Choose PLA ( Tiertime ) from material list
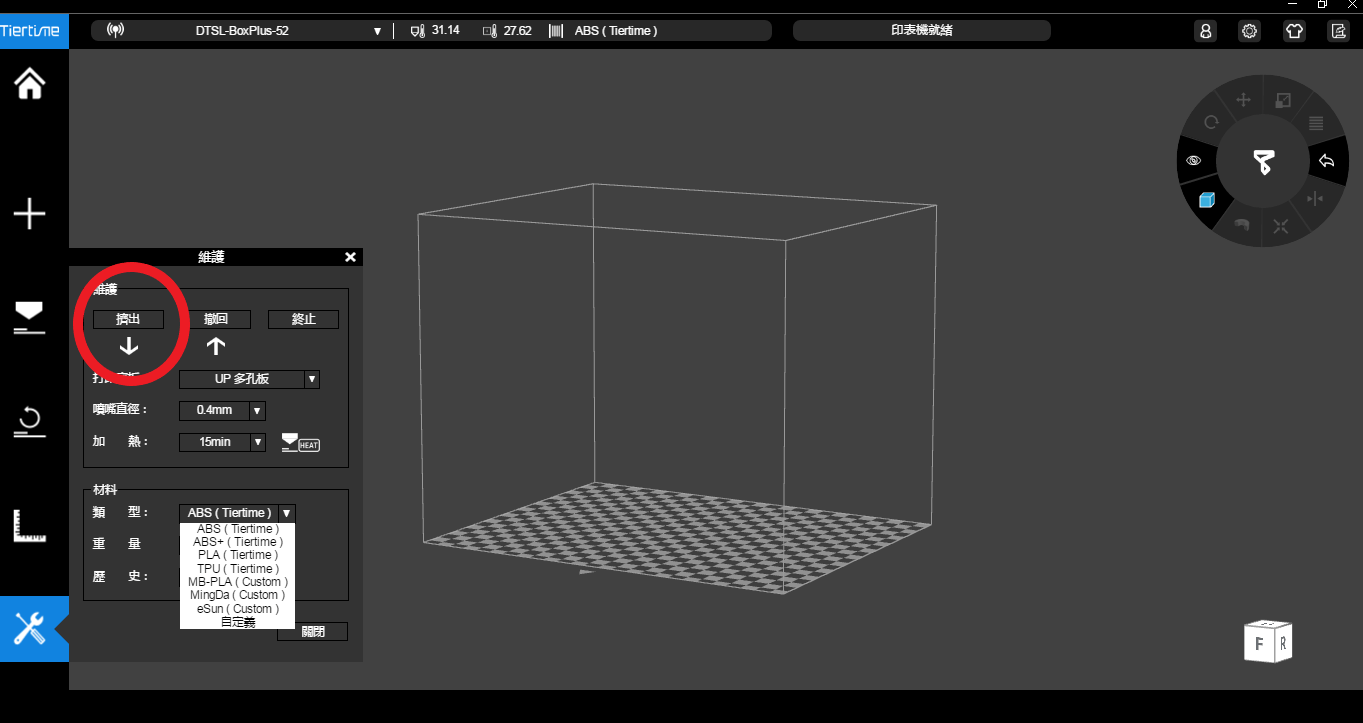Viewport: 1363px width, 723px height. (237, 555)
